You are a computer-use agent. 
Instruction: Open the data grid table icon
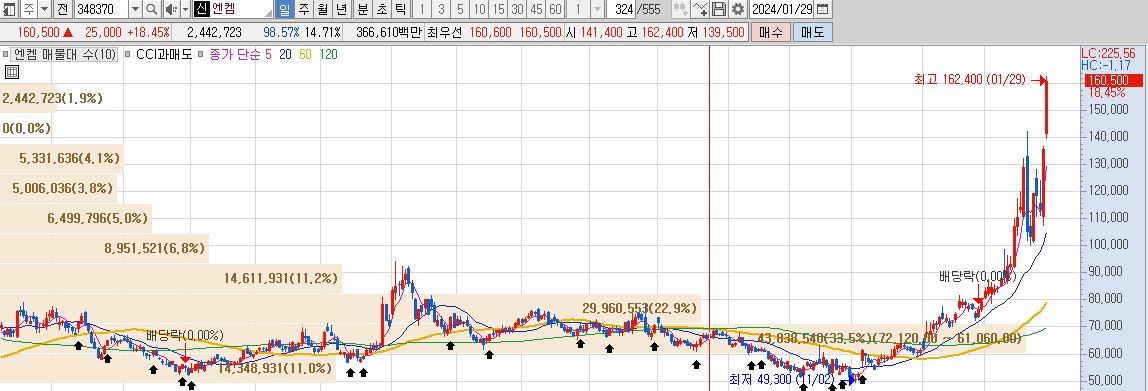click(12, 72)
